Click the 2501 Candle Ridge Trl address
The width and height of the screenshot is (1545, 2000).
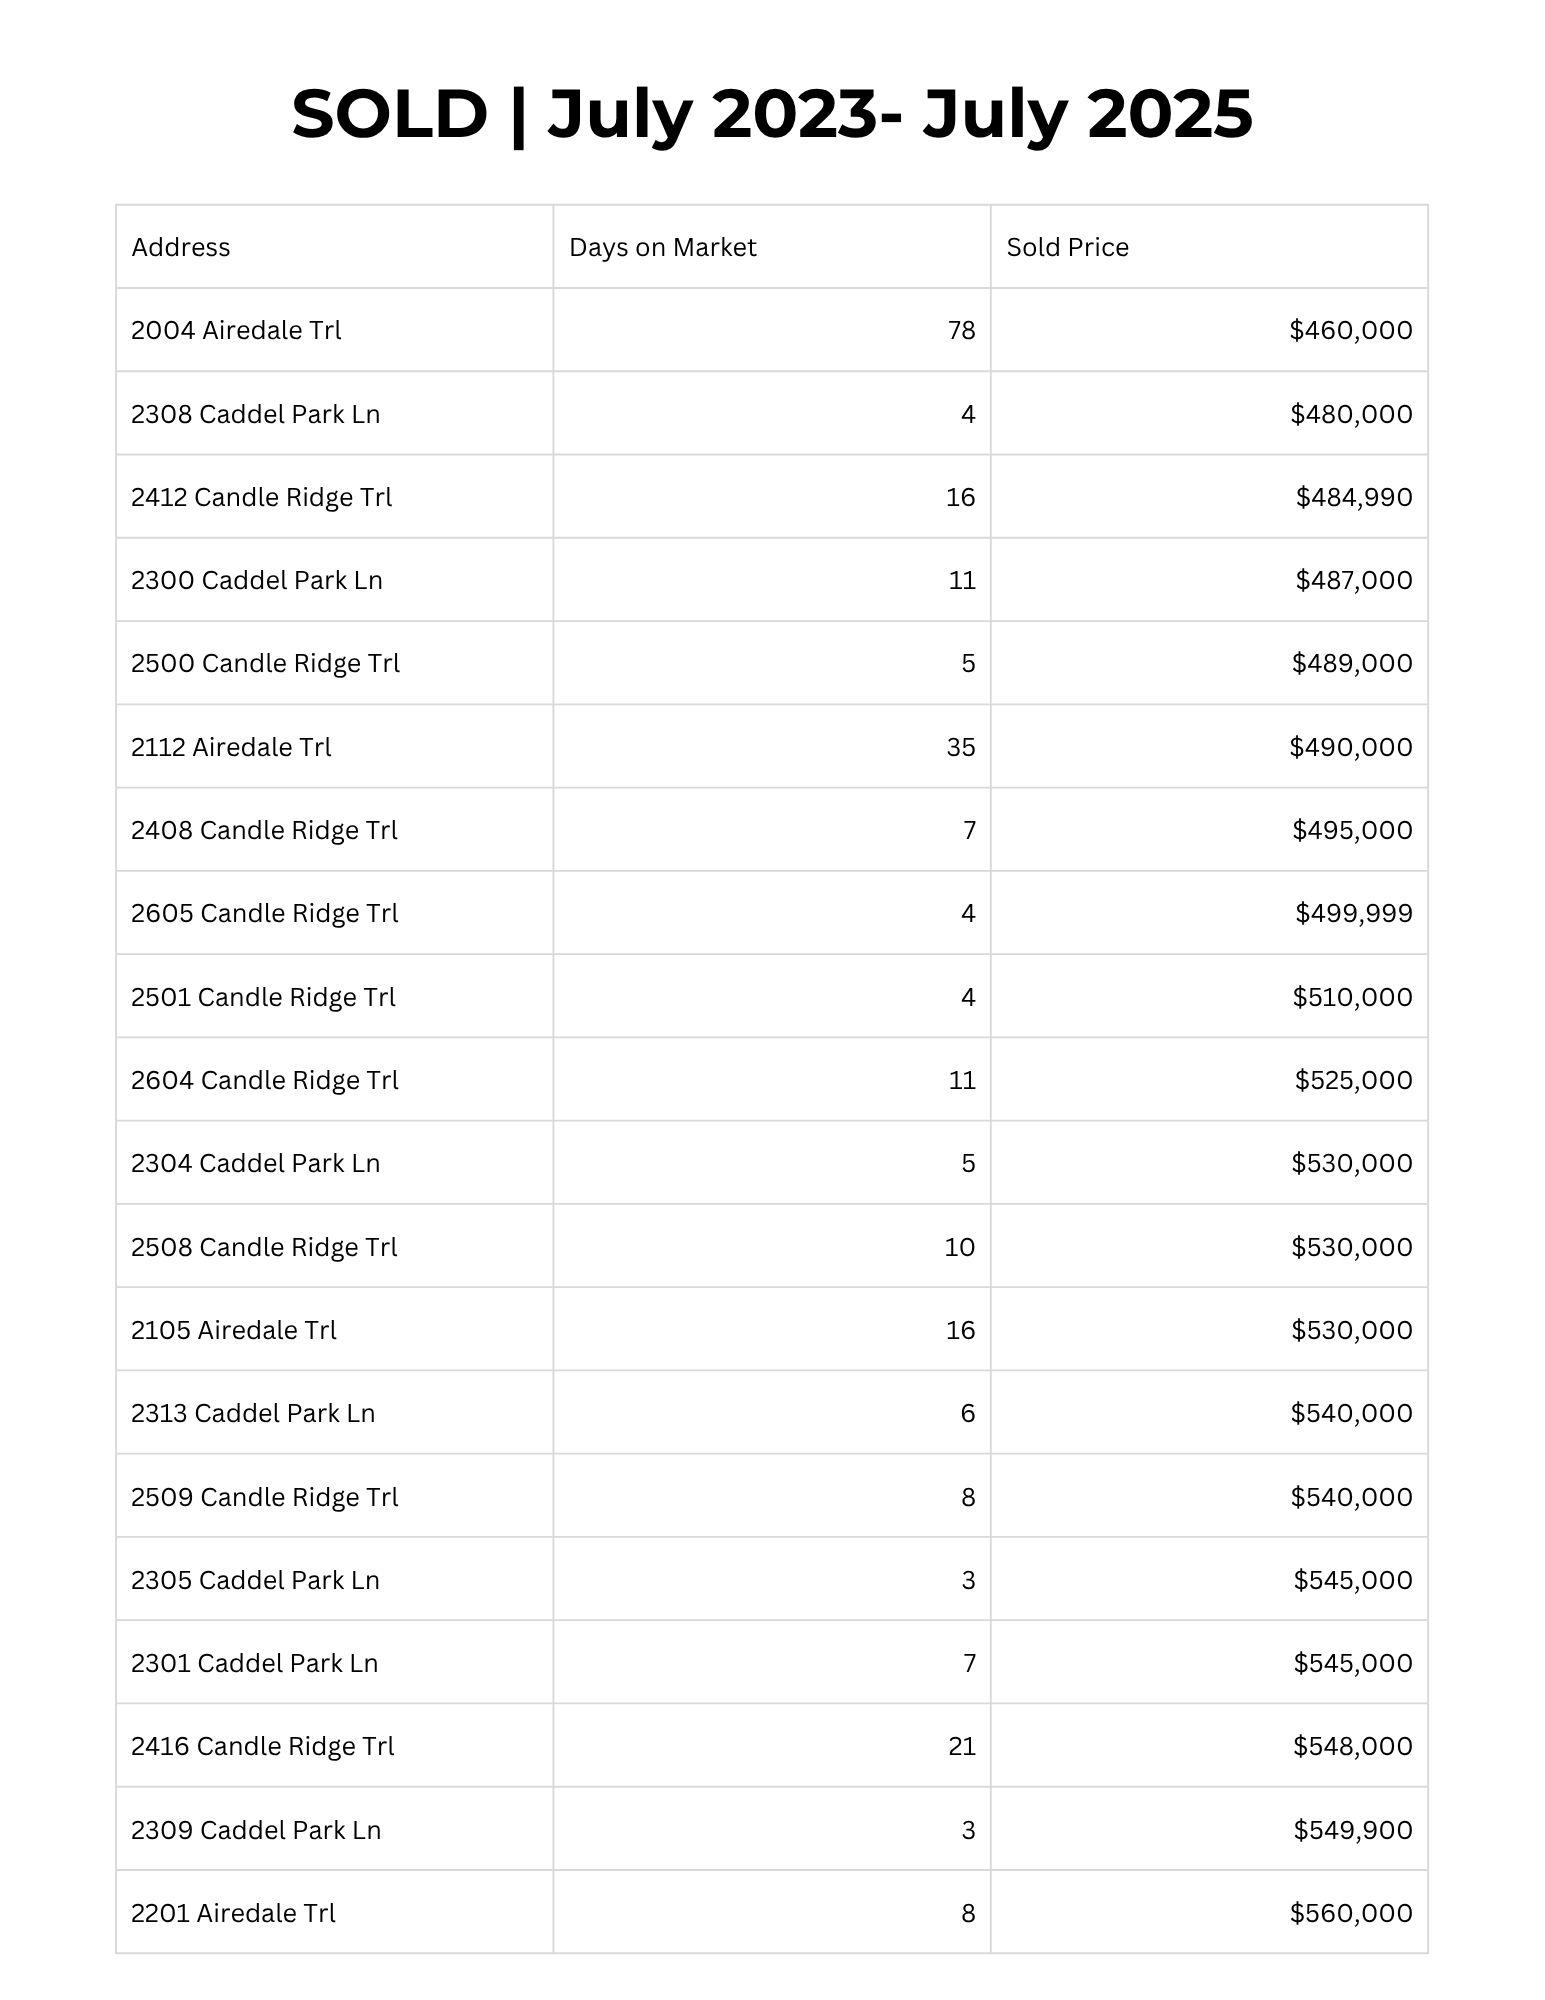(263, 997)
